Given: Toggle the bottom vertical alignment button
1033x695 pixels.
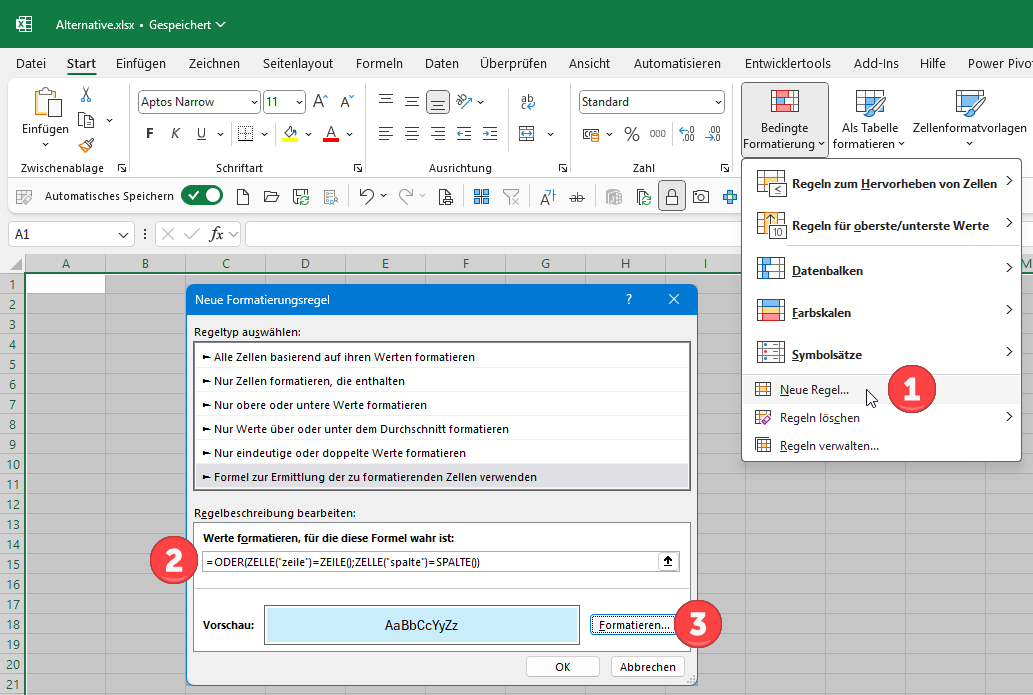Looking at the screenshot, I should (437, 102).
